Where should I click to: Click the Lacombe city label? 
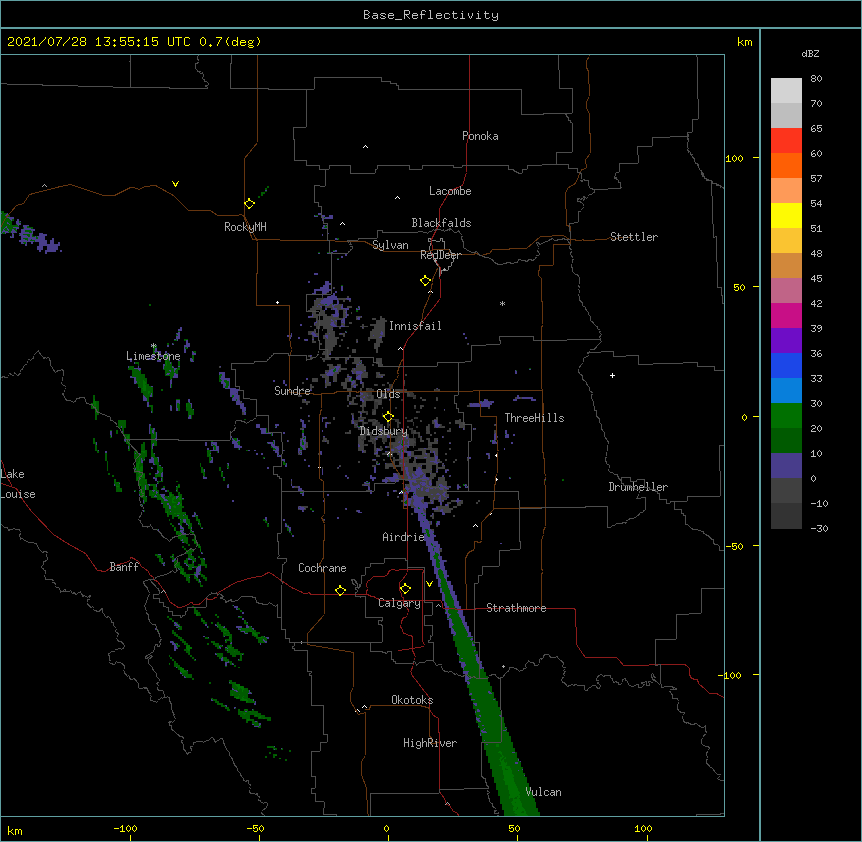(x=450, y=191)
